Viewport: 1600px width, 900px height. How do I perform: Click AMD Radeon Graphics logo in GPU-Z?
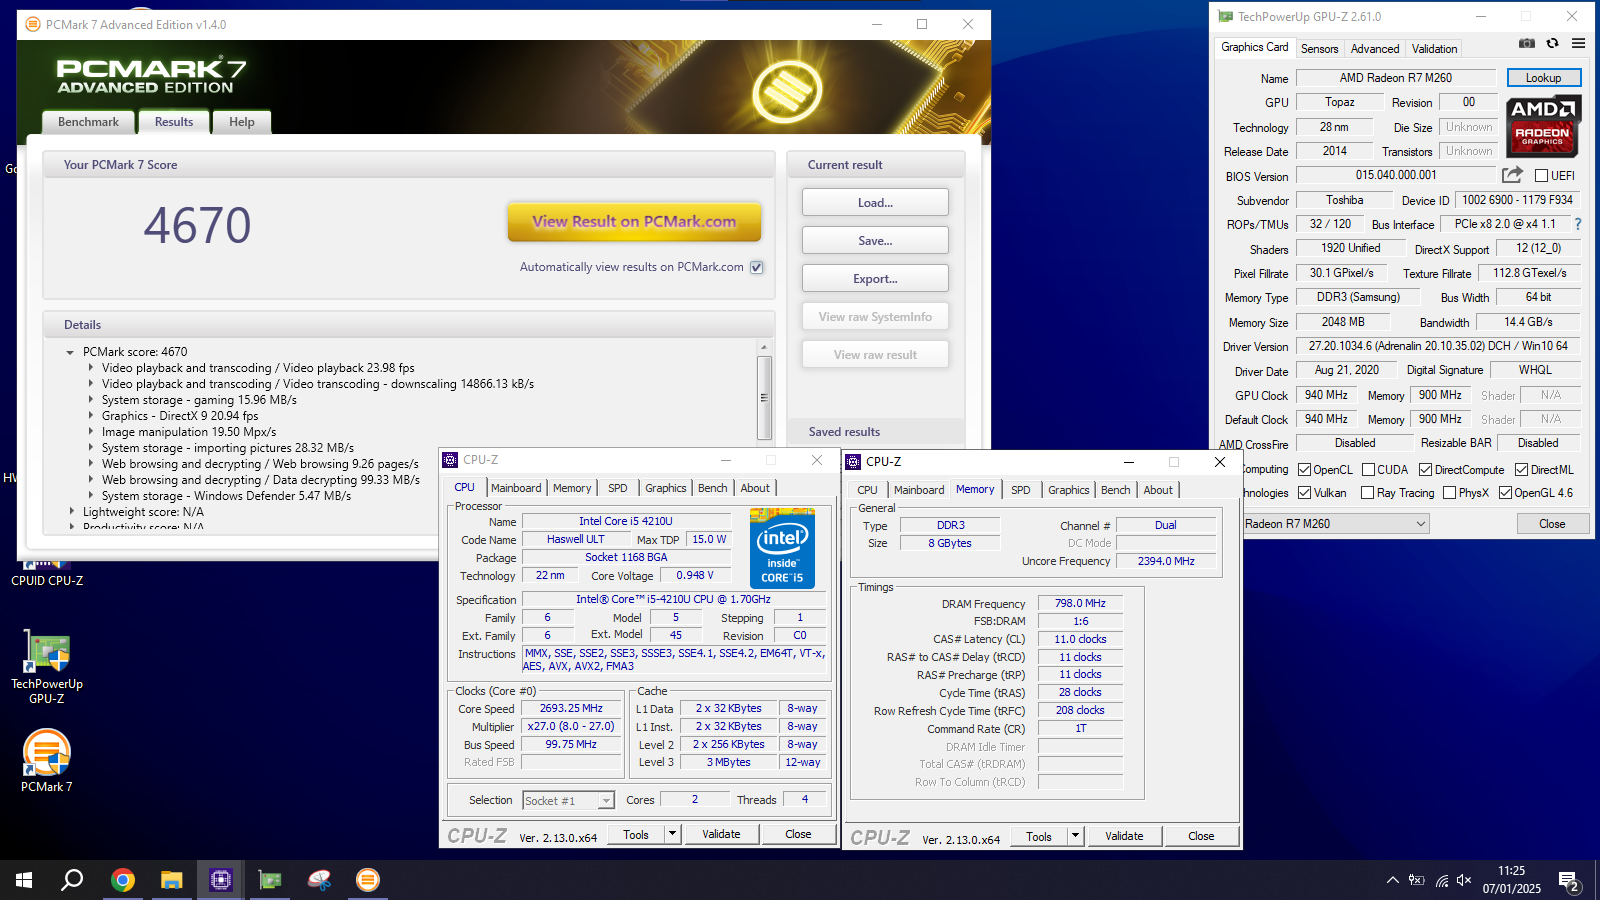click(1542, 126)
